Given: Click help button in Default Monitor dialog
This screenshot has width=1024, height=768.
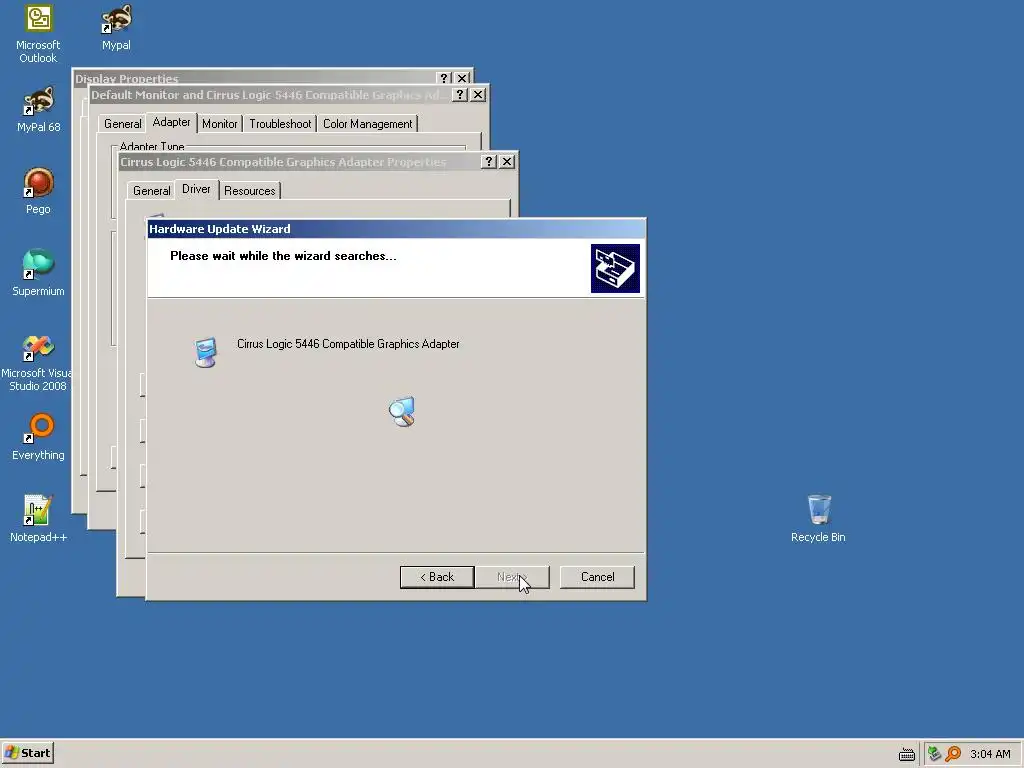Looking at the screenshot, I should 460,95.
